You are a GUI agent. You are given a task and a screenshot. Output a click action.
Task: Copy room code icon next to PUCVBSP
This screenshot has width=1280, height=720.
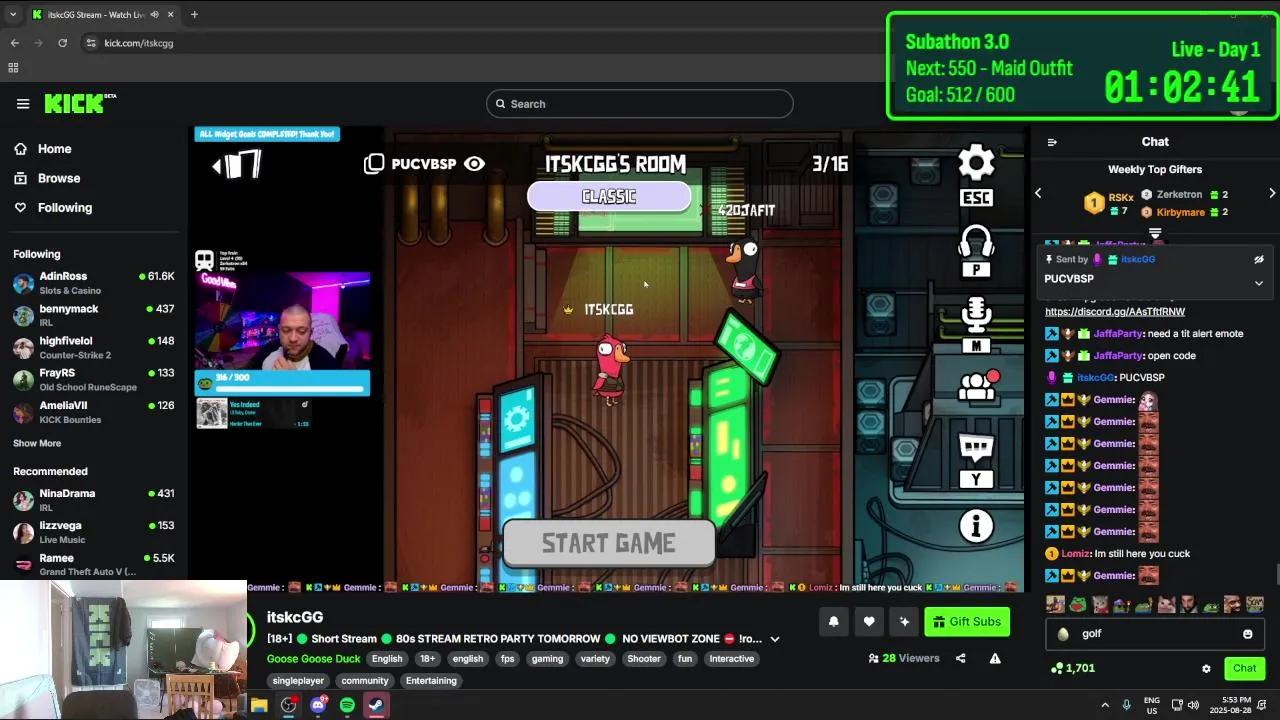(374, 164)
